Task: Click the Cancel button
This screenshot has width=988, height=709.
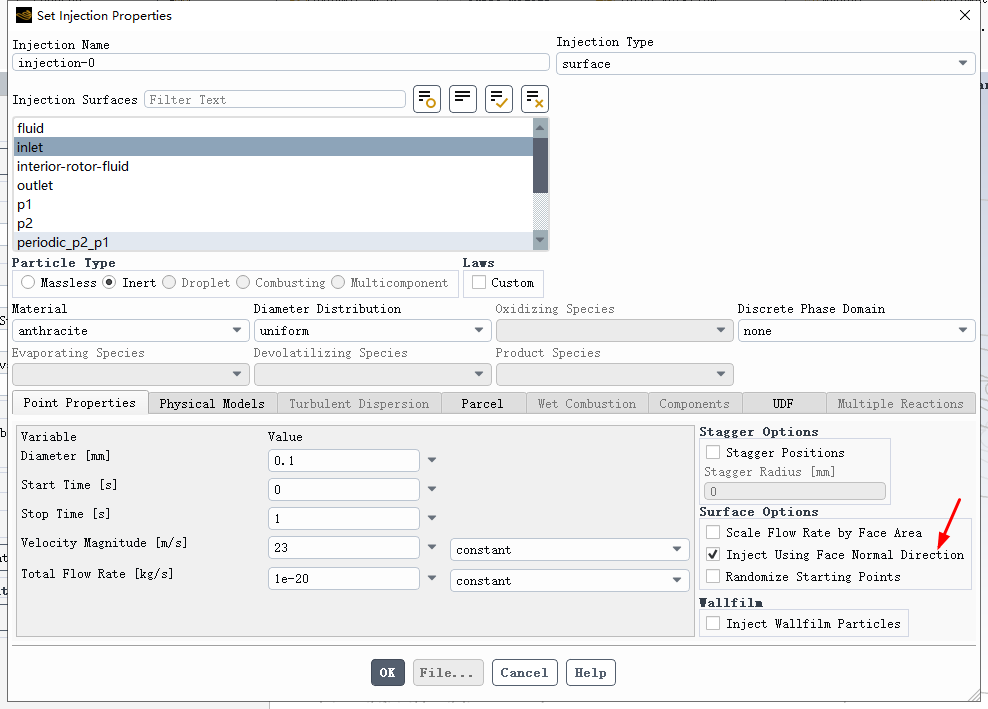Action: [524, 672]
